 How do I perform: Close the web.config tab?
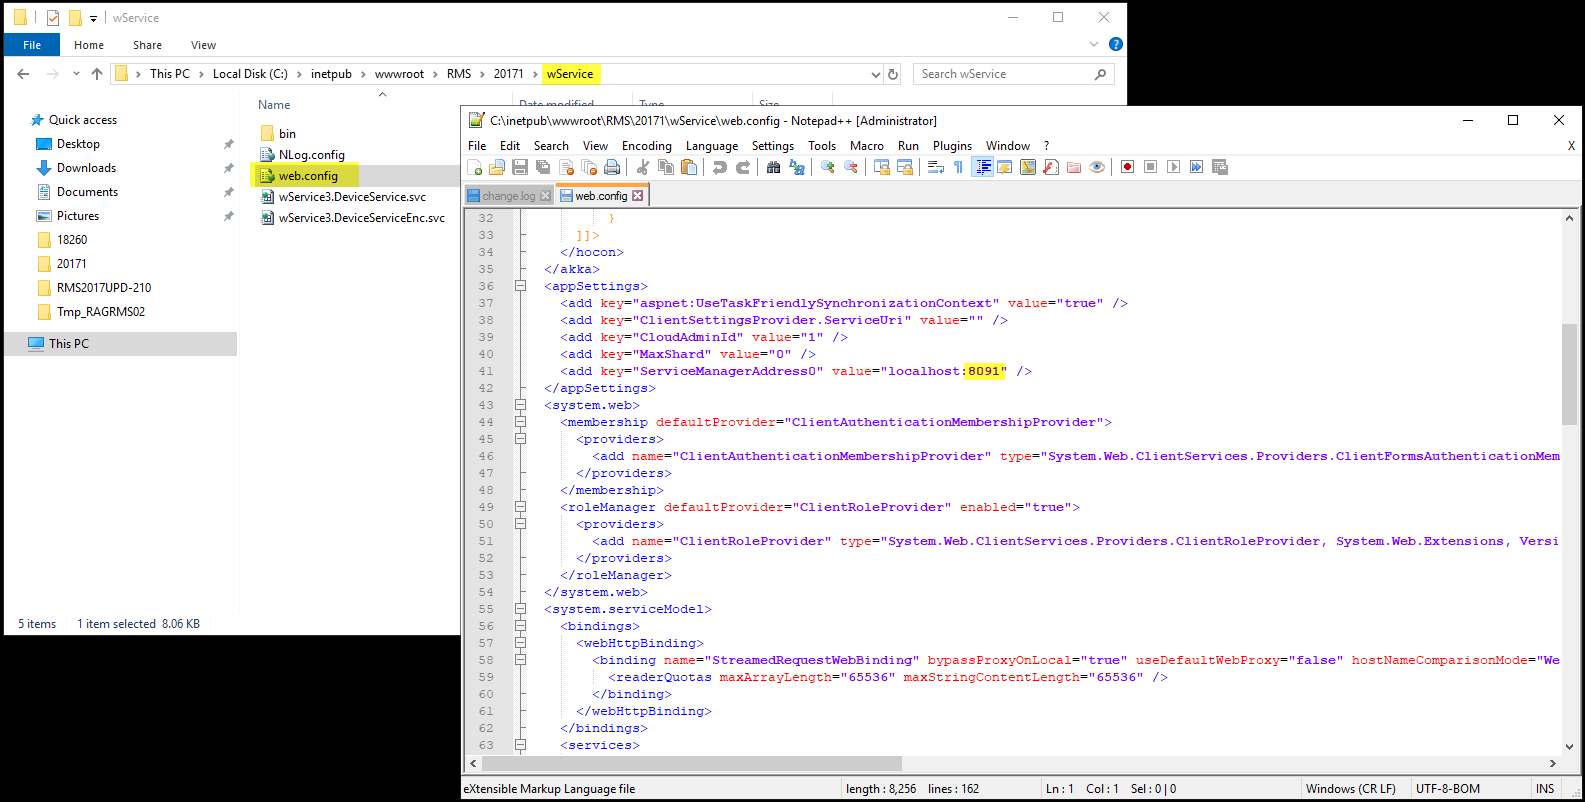coord(637,196)
